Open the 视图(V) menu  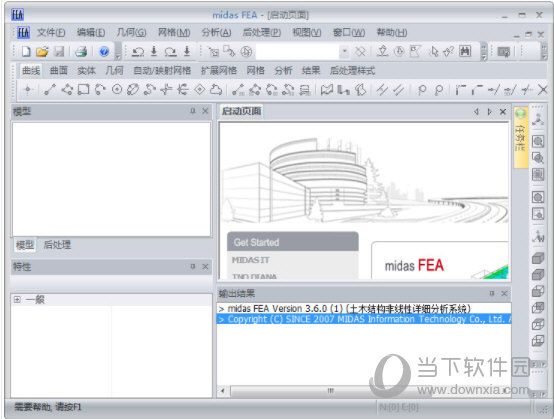pos(307,33)
